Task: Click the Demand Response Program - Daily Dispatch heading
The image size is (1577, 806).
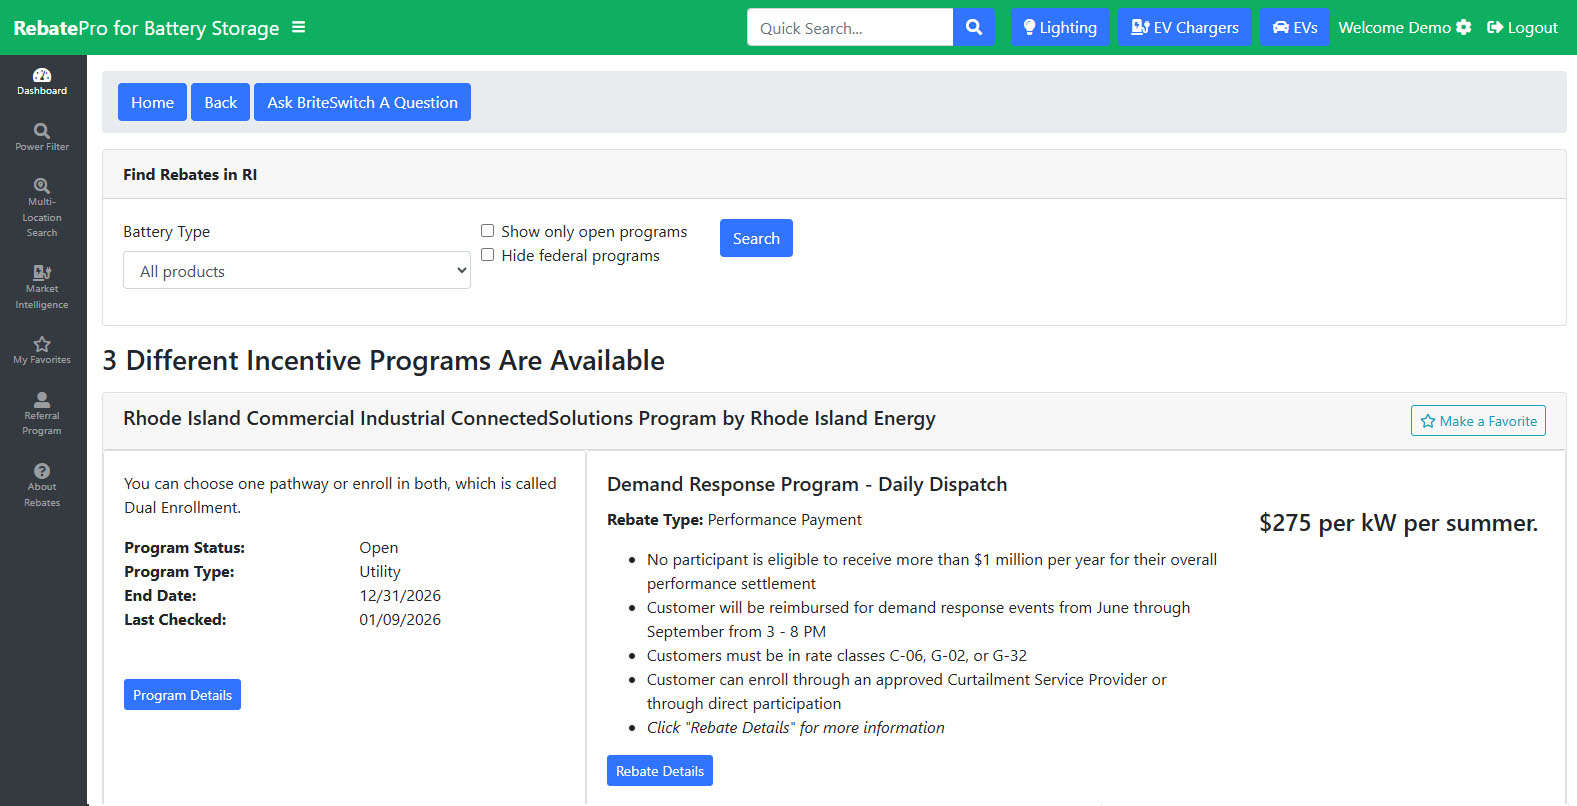Action: (807, 484)
